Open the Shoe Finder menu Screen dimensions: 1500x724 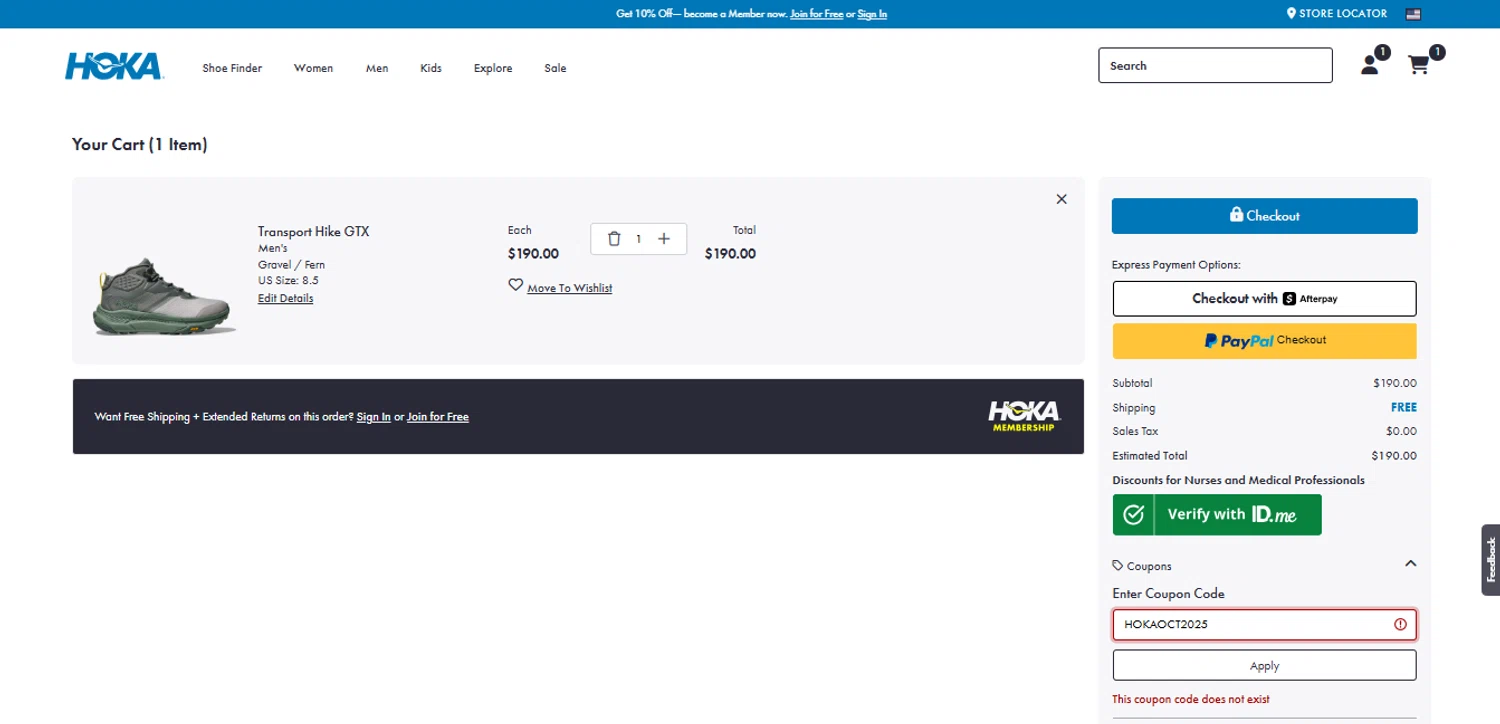(x=232, y=68)
